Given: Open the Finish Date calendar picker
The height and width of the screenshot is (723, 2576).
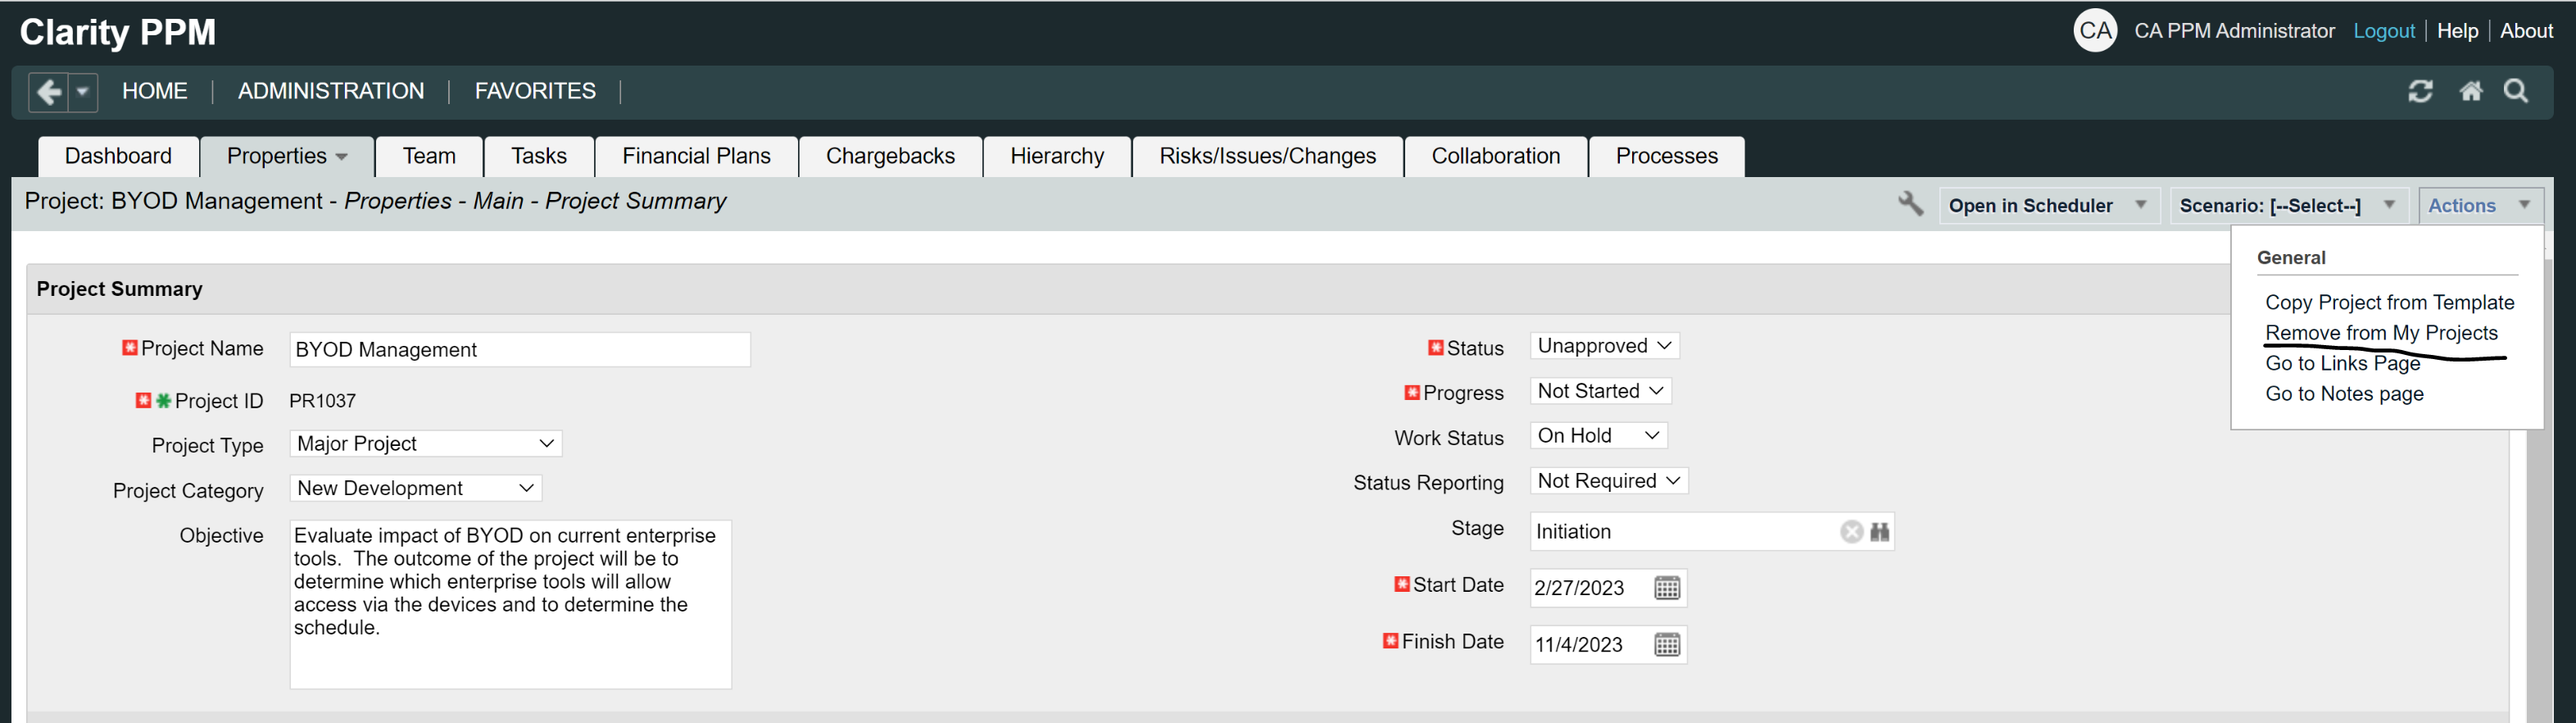Looking at the screenshot, I should pyautogui.click(x=1667, y=645).
